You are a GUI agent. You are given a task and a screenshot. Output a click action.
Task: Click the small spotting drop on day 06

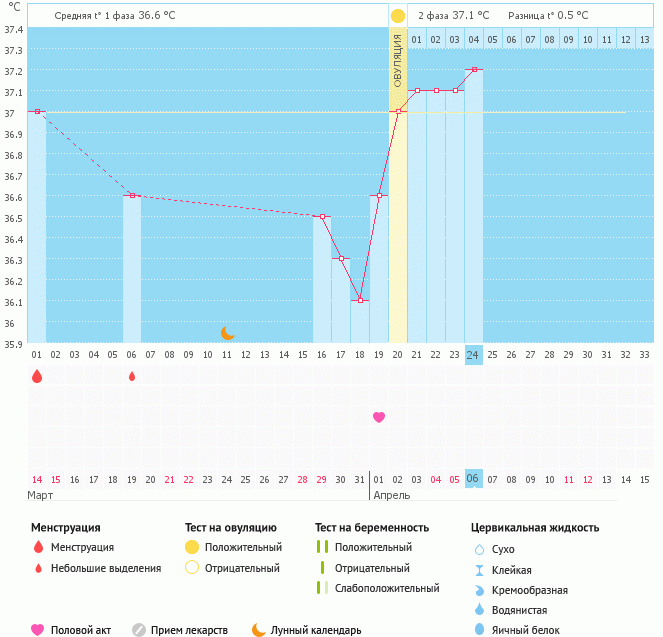point(132,376)
